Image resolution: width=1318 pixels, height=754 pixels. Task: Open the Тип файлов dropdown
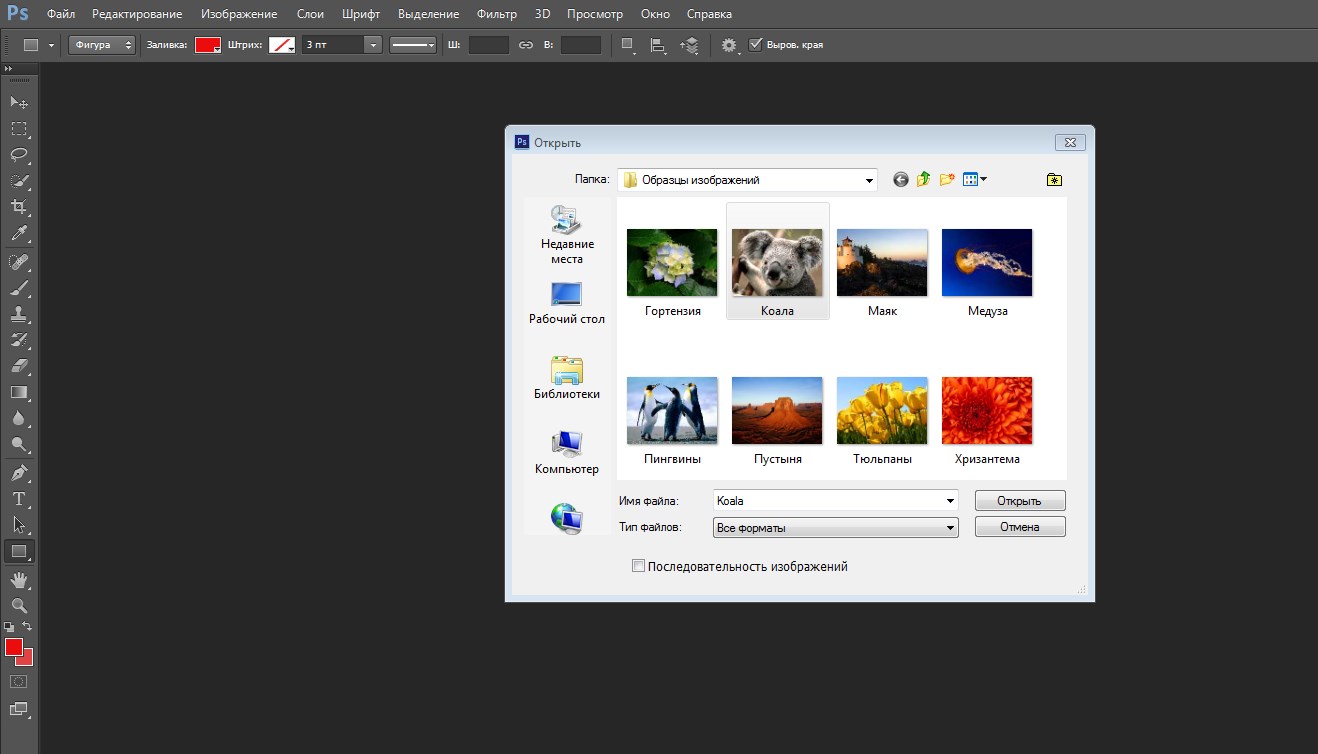950,527
